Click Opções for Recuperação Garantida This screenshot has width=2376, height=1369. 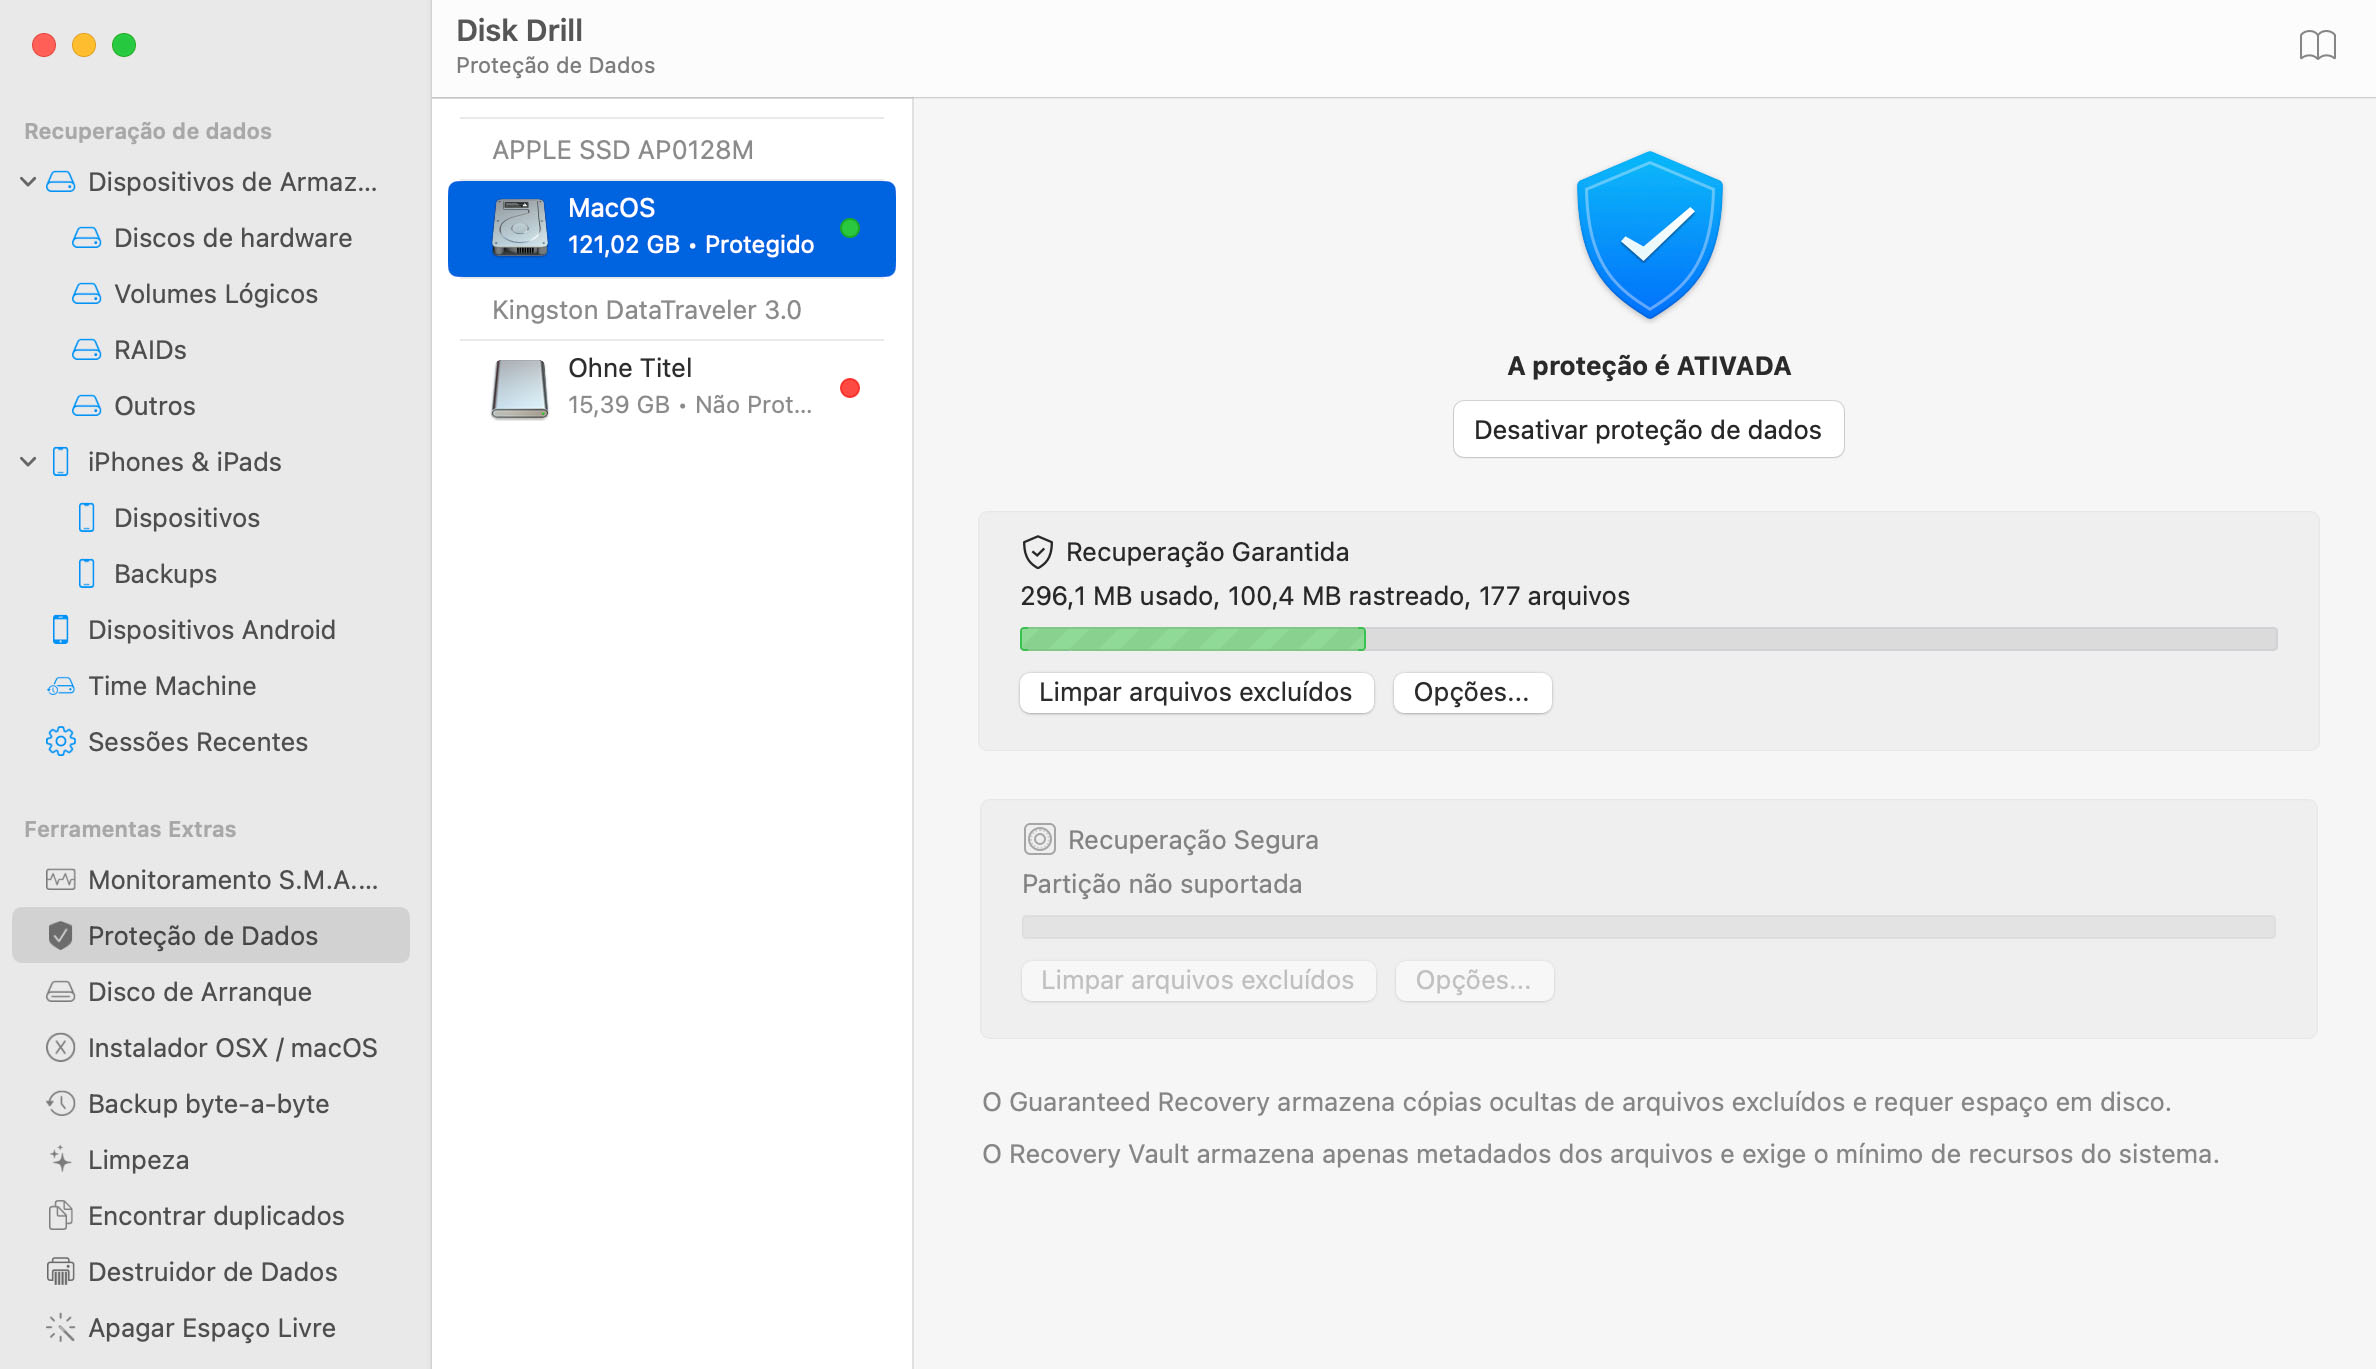click(1469, 692)
